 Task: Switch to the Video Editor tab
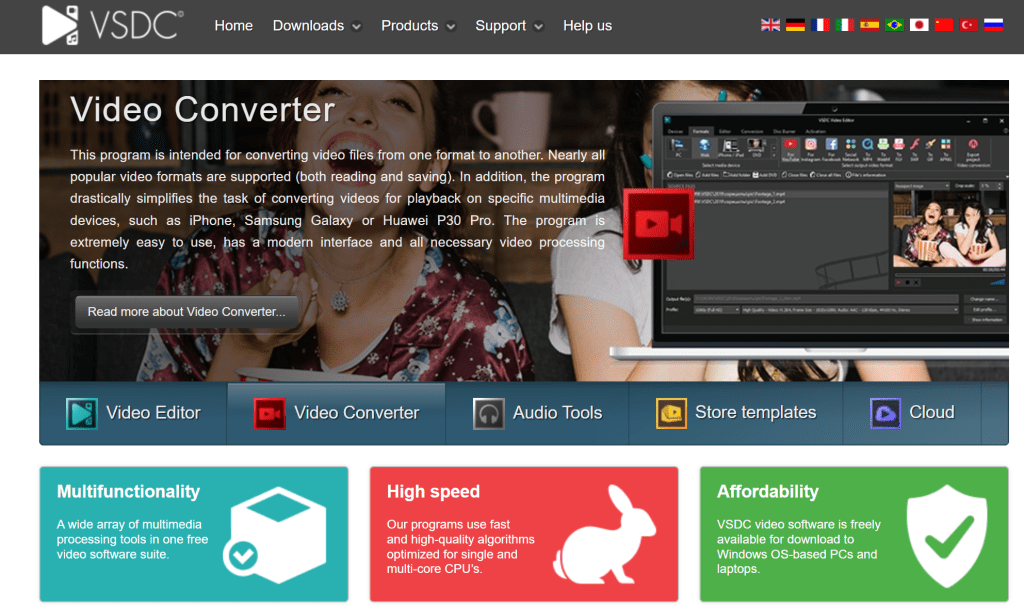pyautogui.click(x=133, y=413)
